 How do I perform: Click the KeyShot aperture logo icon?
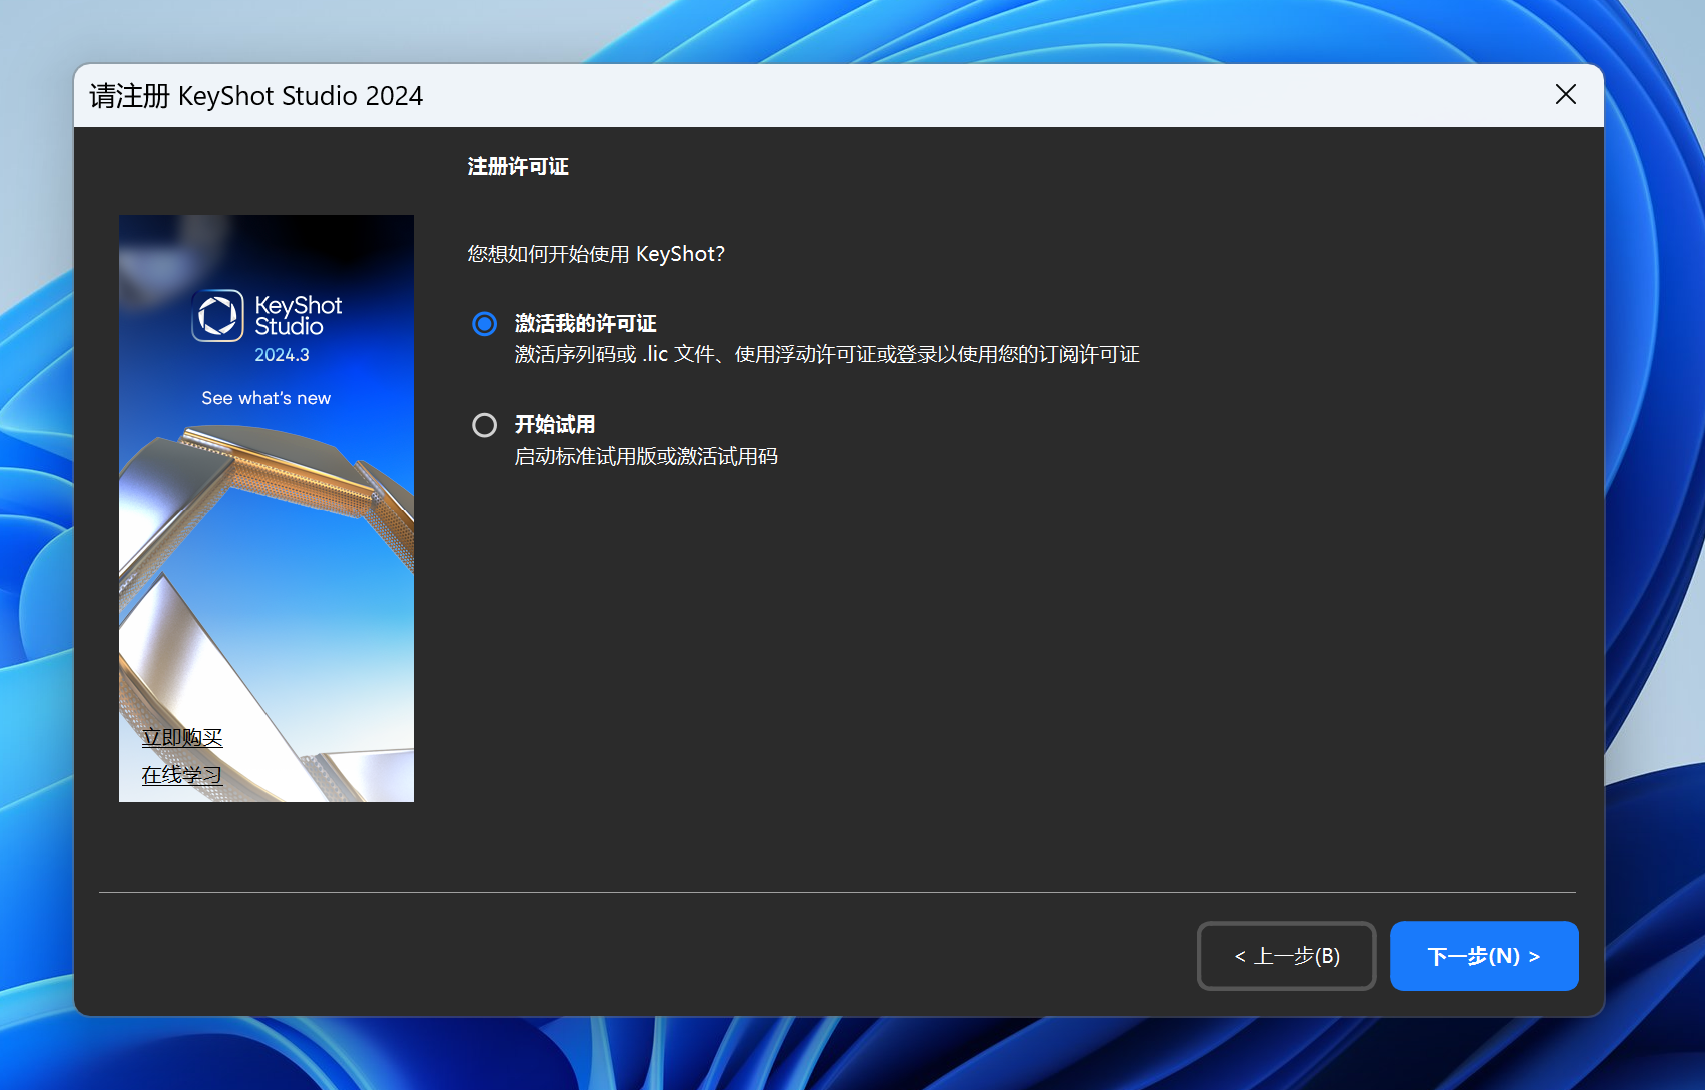[217, 316]
